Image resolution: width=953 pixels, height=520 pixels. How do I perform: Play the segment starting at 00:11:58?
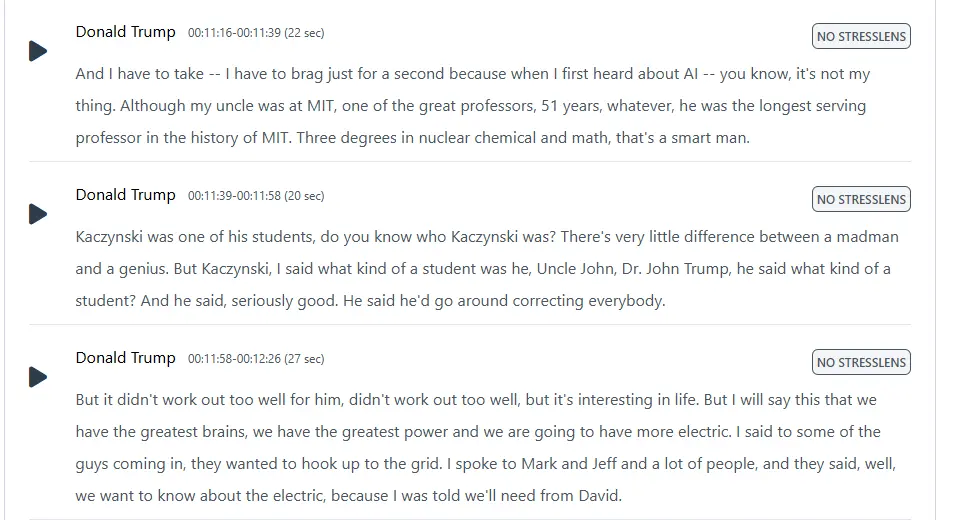coord(38,377)
